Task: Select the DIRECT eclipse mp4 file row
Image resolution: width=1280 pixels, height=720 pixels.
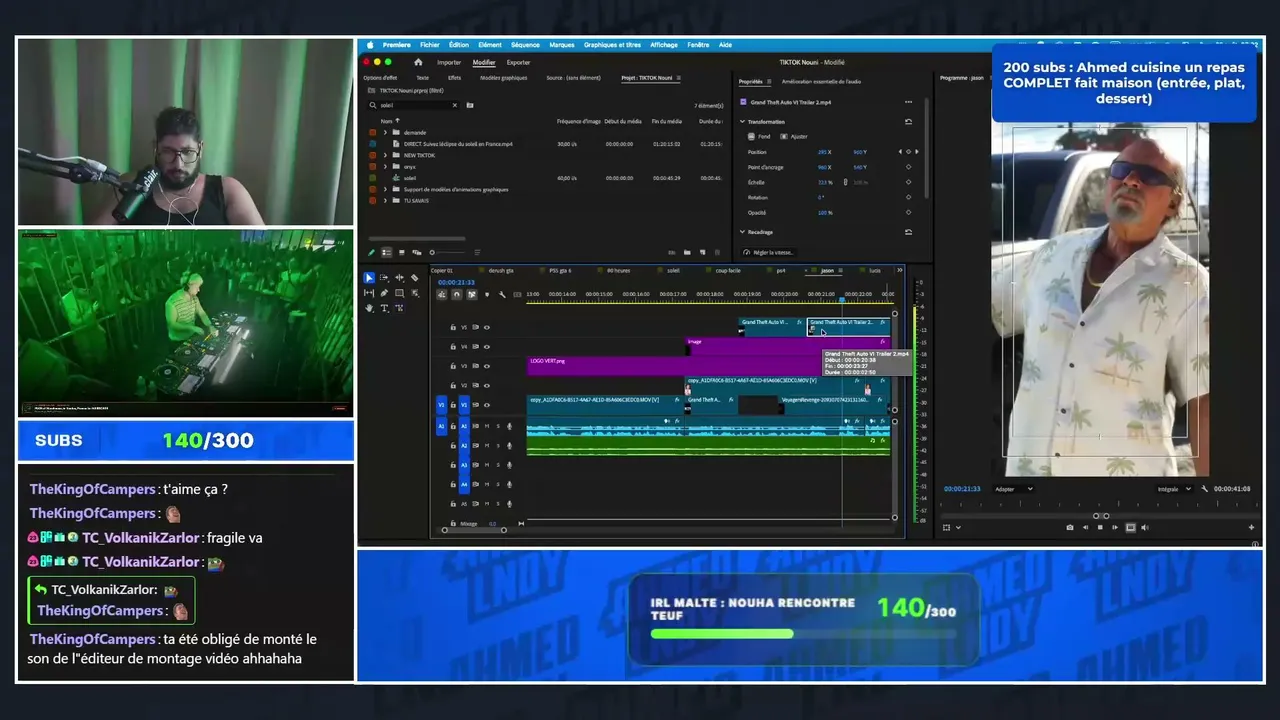Action: pyautogui.click(x=546, y=144)
